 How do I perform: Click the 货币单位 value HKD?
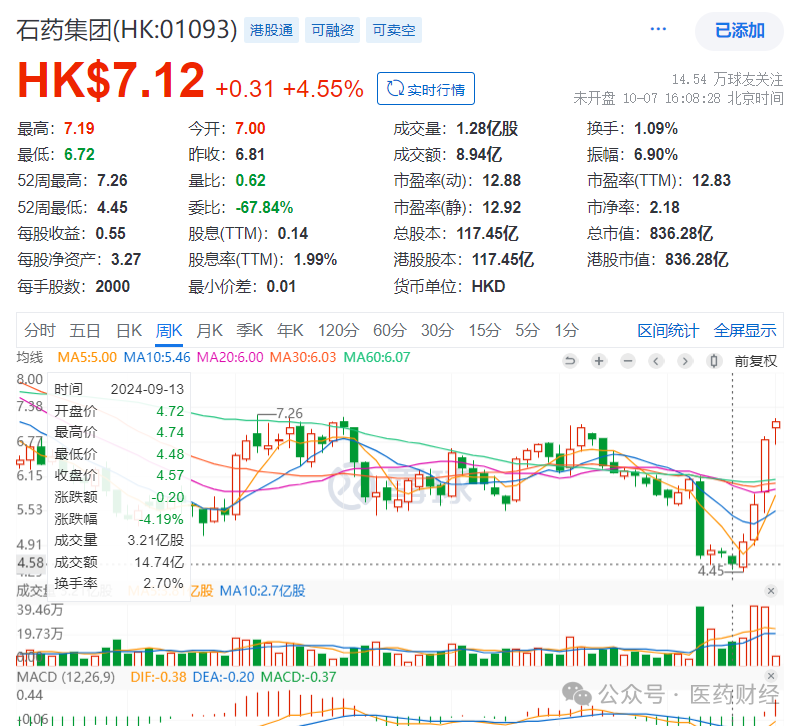489,286
